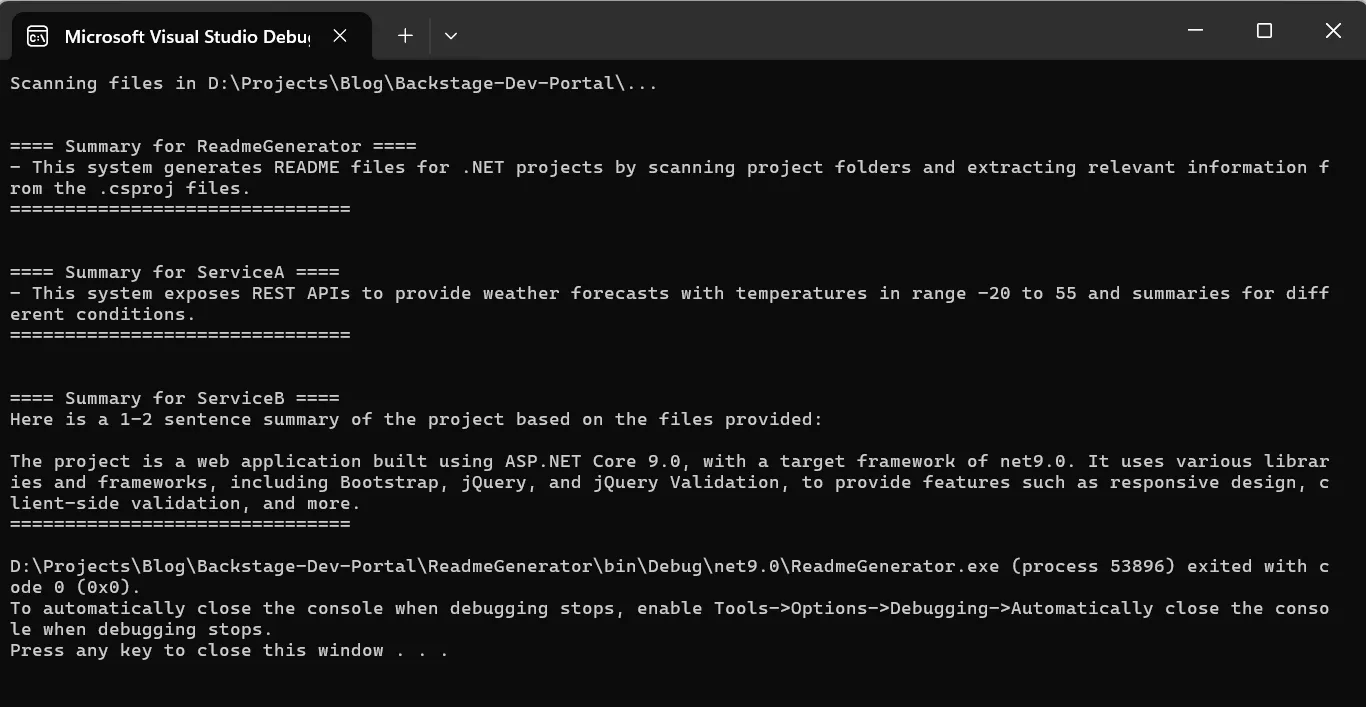Select the Microsoft Visual Studio Debug tab
This screenshot has width=1366, height=707.
(186, 37)
